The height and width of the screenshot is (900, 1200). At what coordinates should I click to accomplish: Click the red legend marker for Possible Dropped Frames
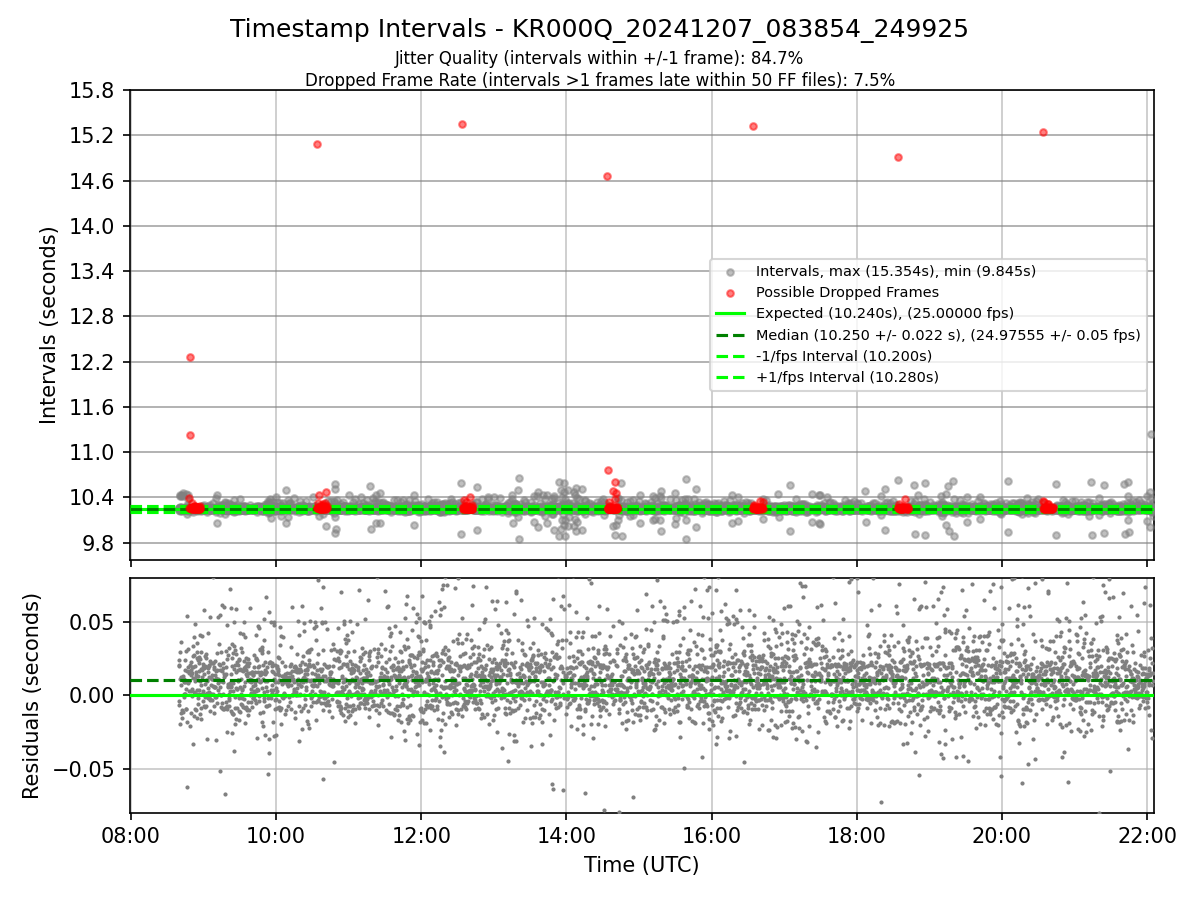tap(731, 293)
